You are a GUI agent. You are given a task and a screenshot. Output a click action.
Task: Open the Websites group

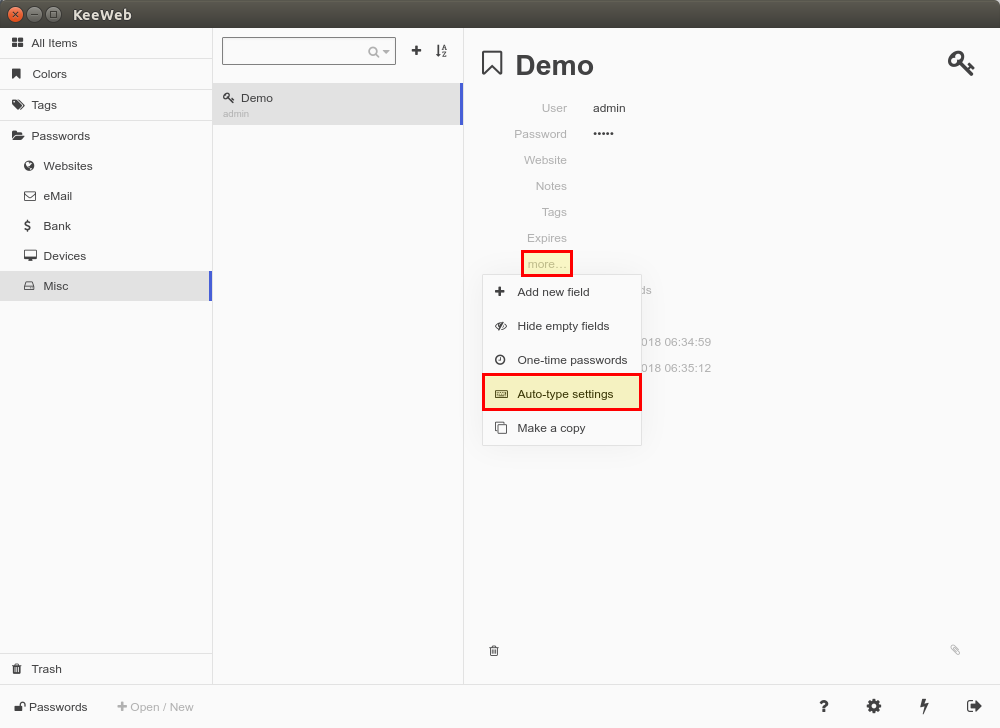tap(106, 166)
